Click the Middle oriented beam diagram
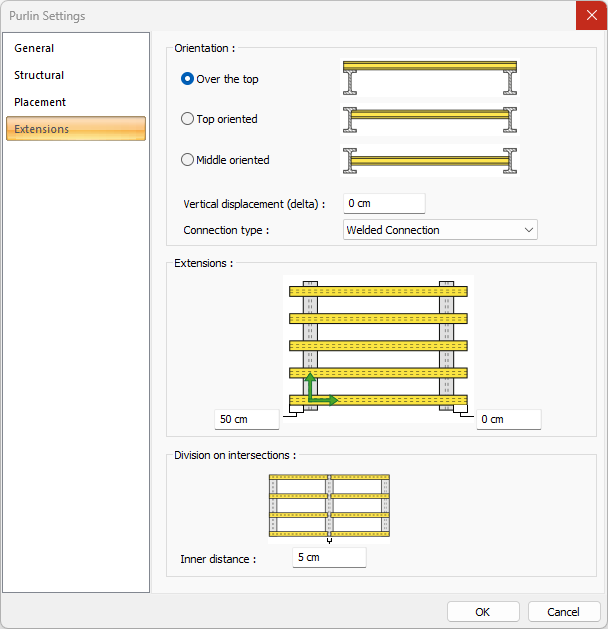 click(429, 160)
